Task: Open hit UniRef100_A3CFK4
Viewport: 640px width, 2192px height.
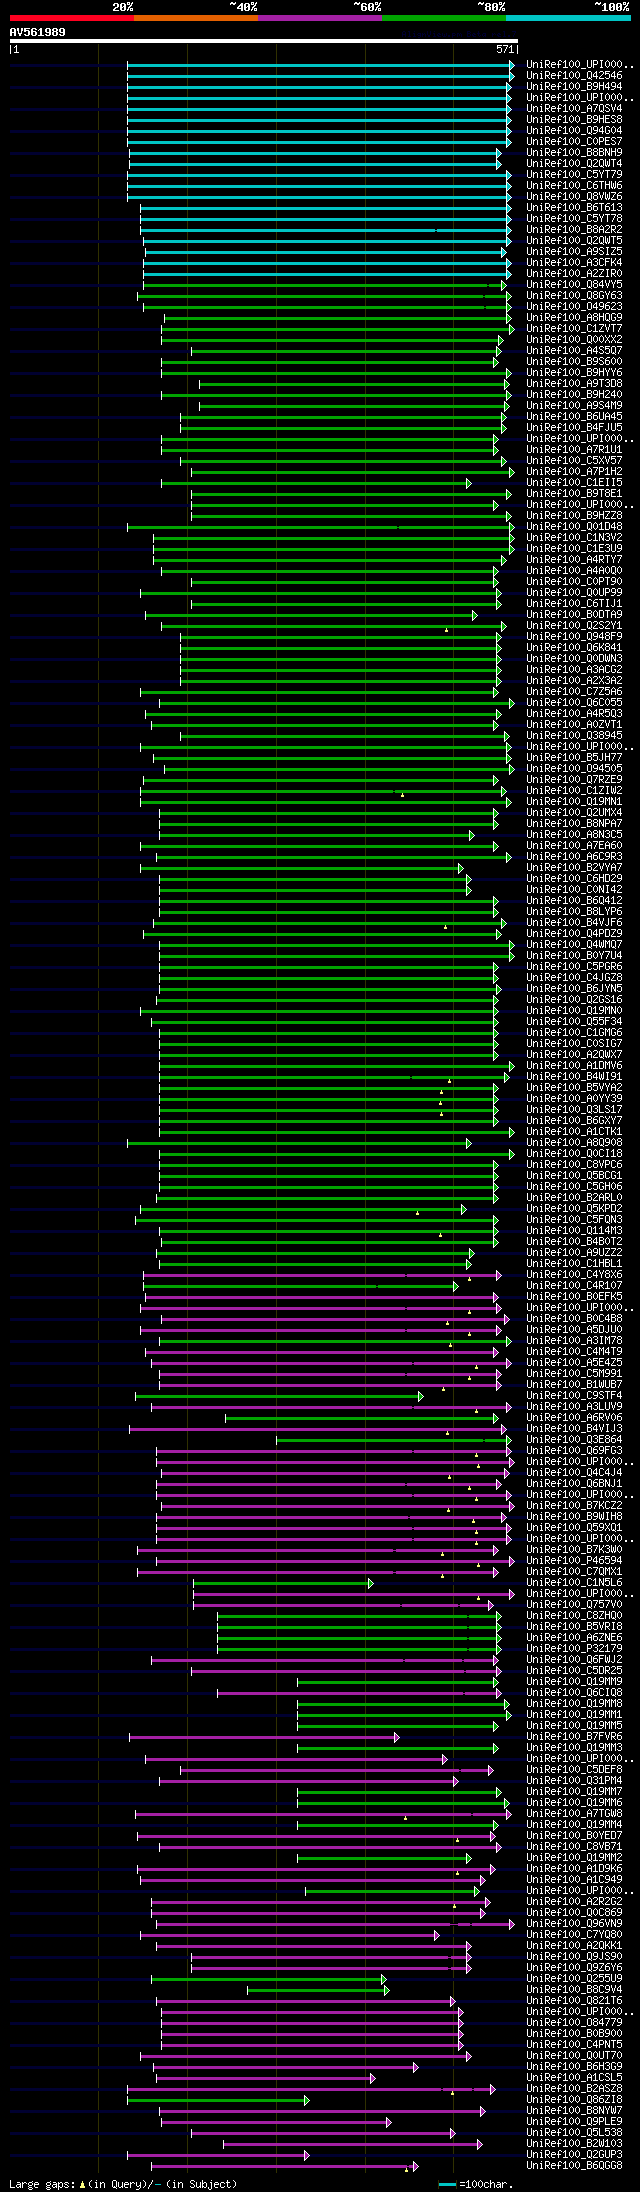Action: point(574,262)
